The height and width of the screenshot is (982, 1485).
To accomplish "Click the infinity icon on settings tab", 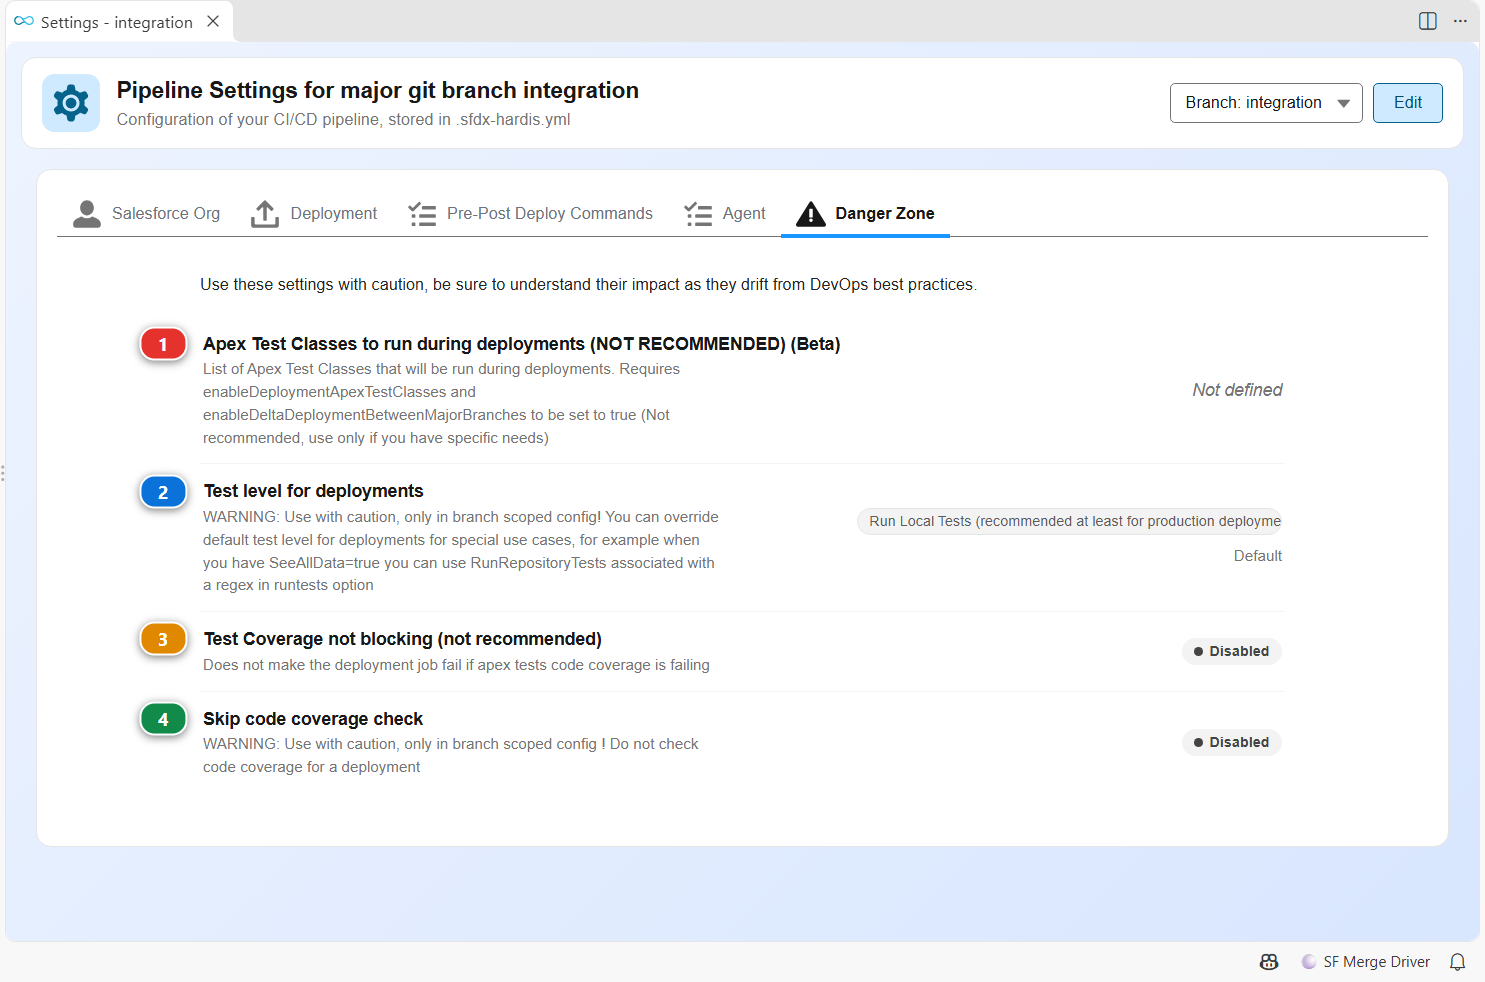I will (x=24, y=21).
